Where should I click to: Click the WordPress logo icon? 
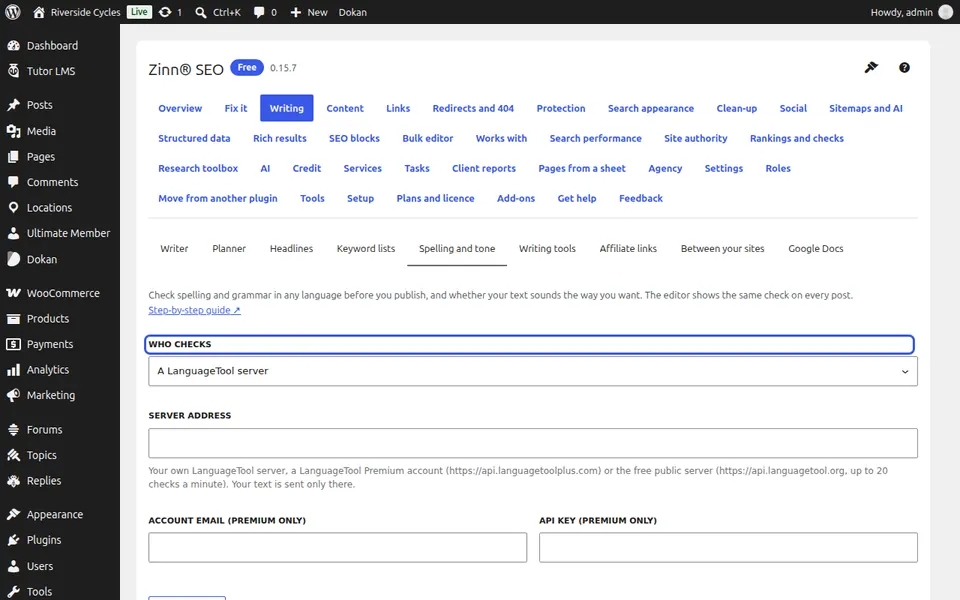tap(13, 12)
